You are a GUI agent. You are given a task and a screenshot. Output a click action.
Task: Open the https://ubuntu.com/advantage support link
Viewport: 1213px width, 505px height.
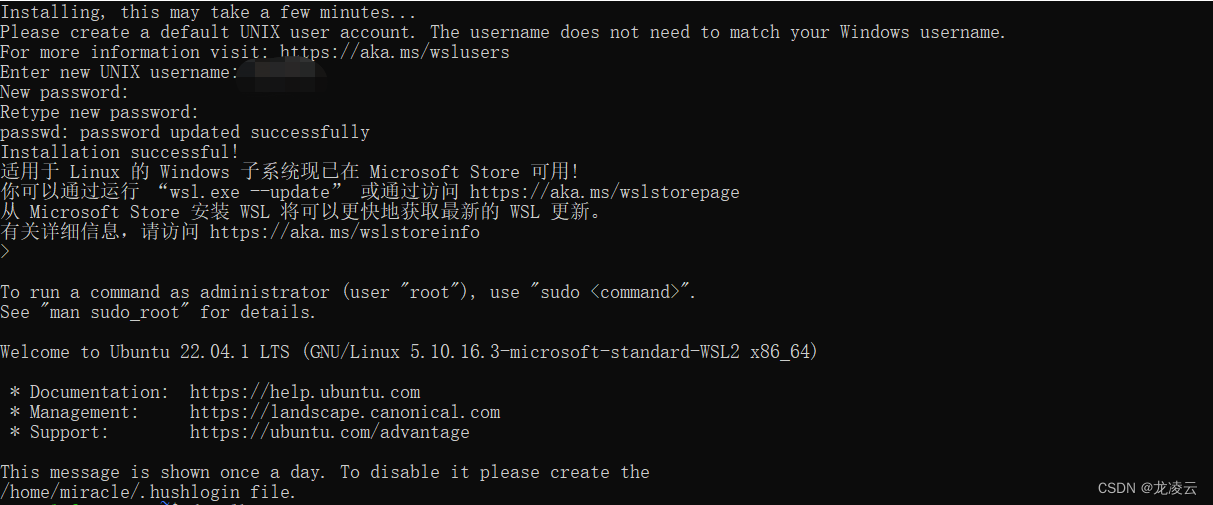[330, 432]
